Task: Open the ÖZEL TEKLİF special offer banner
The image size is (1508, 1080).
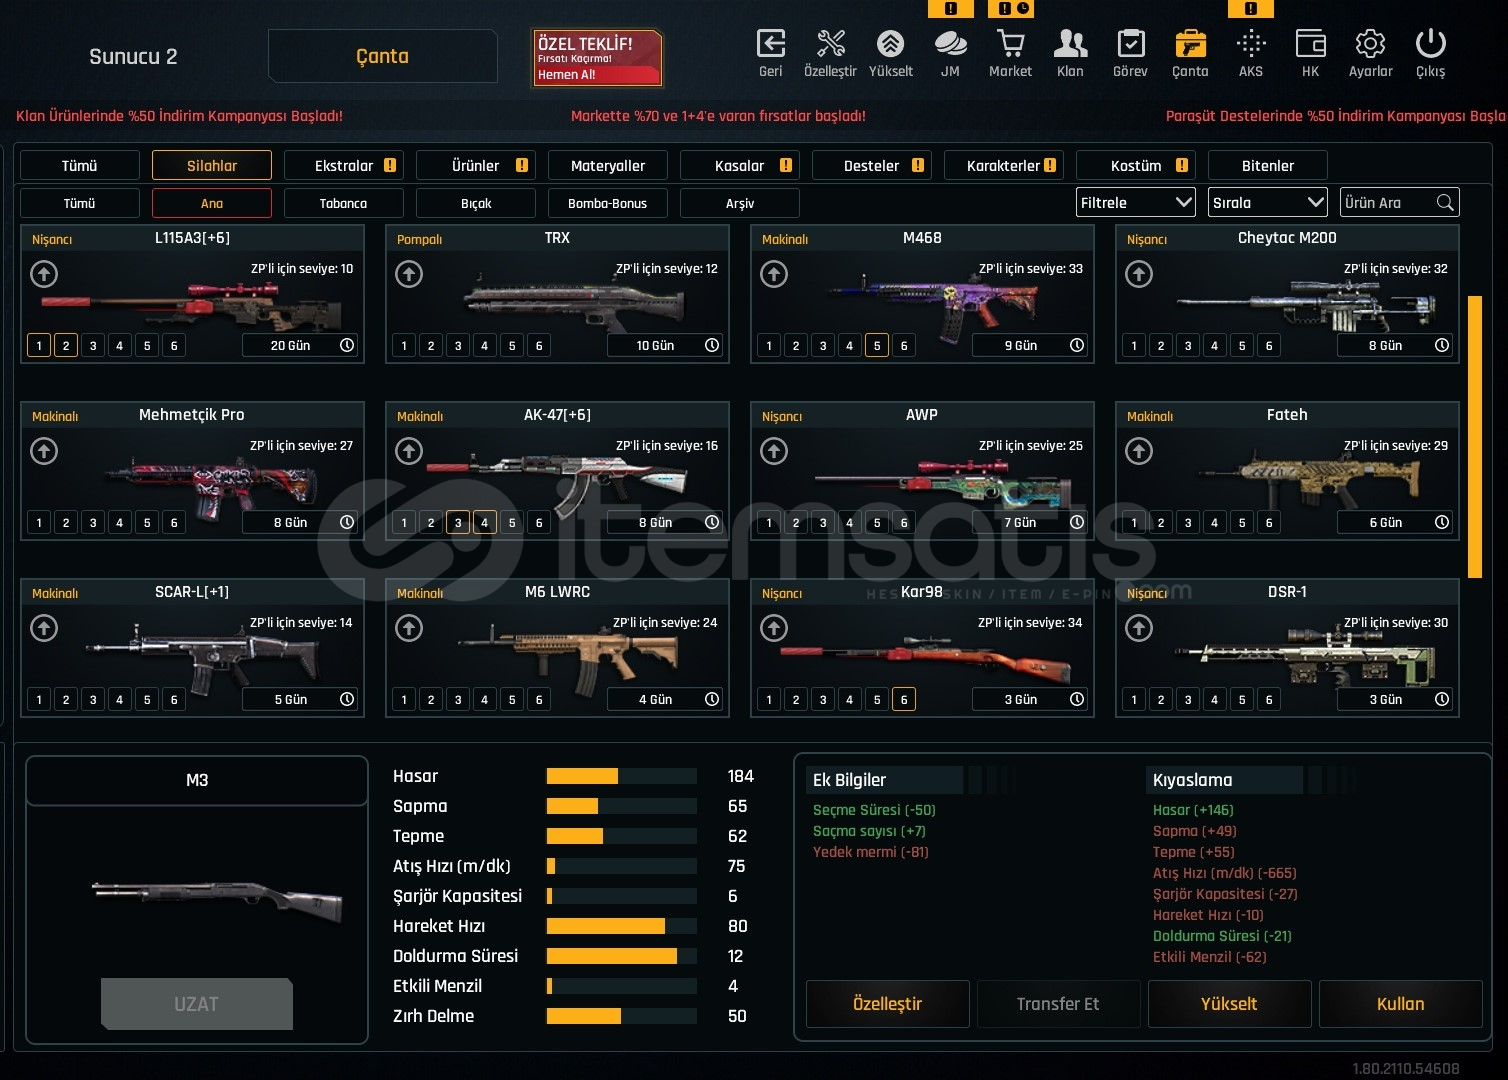Action: 597,57
